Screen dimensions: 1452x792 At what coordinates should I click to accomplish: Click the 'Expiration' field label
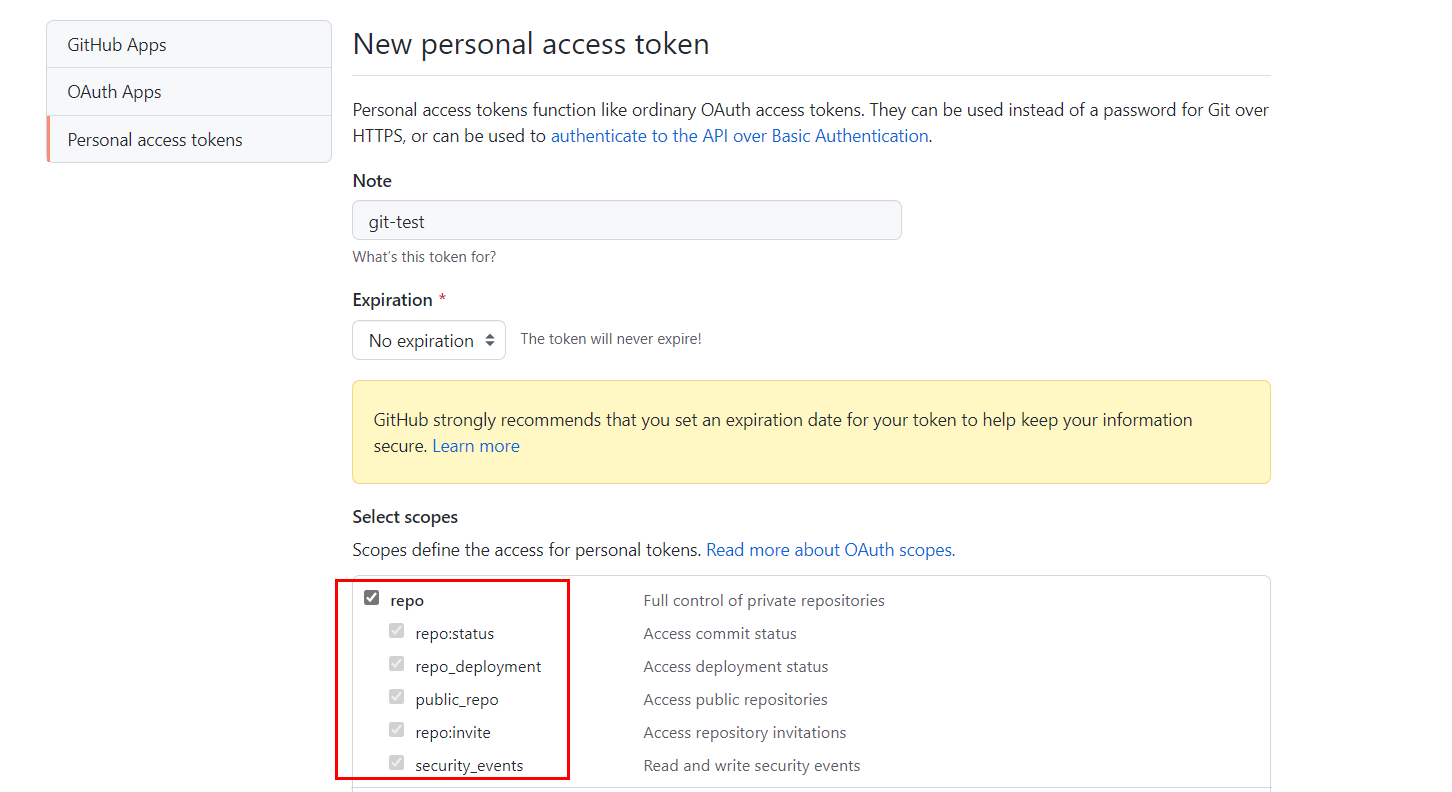coord(393,300)
